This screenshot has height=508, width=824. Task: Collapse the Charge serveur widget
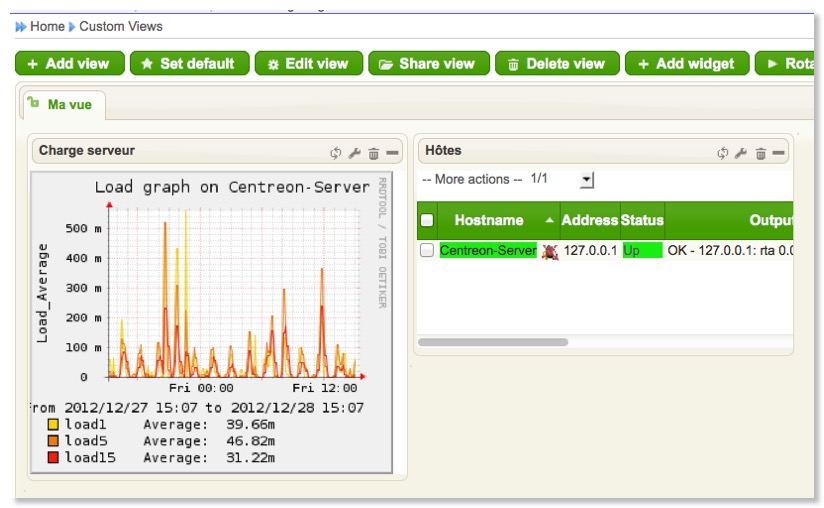point(392,153)
